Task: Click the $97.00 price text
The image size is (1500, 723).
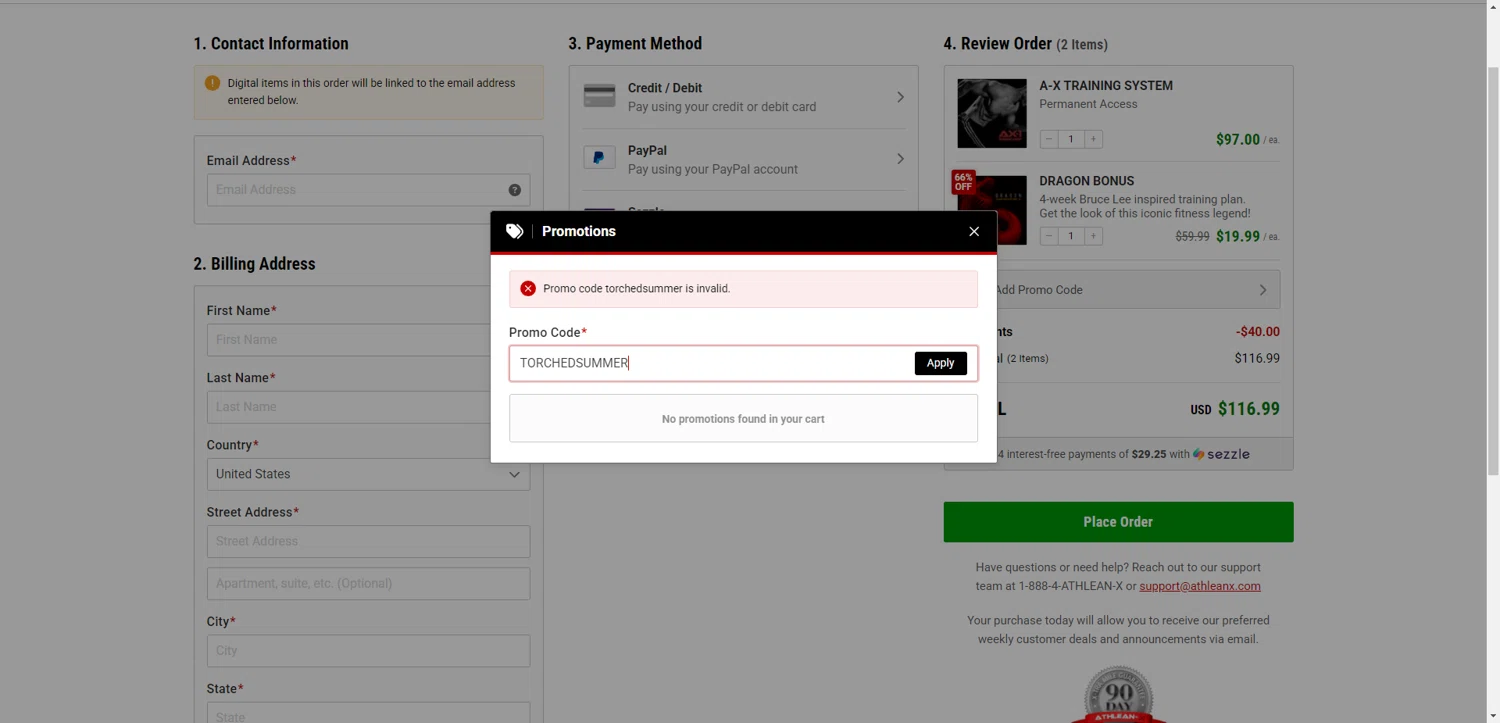Action: click(1237, 140)
